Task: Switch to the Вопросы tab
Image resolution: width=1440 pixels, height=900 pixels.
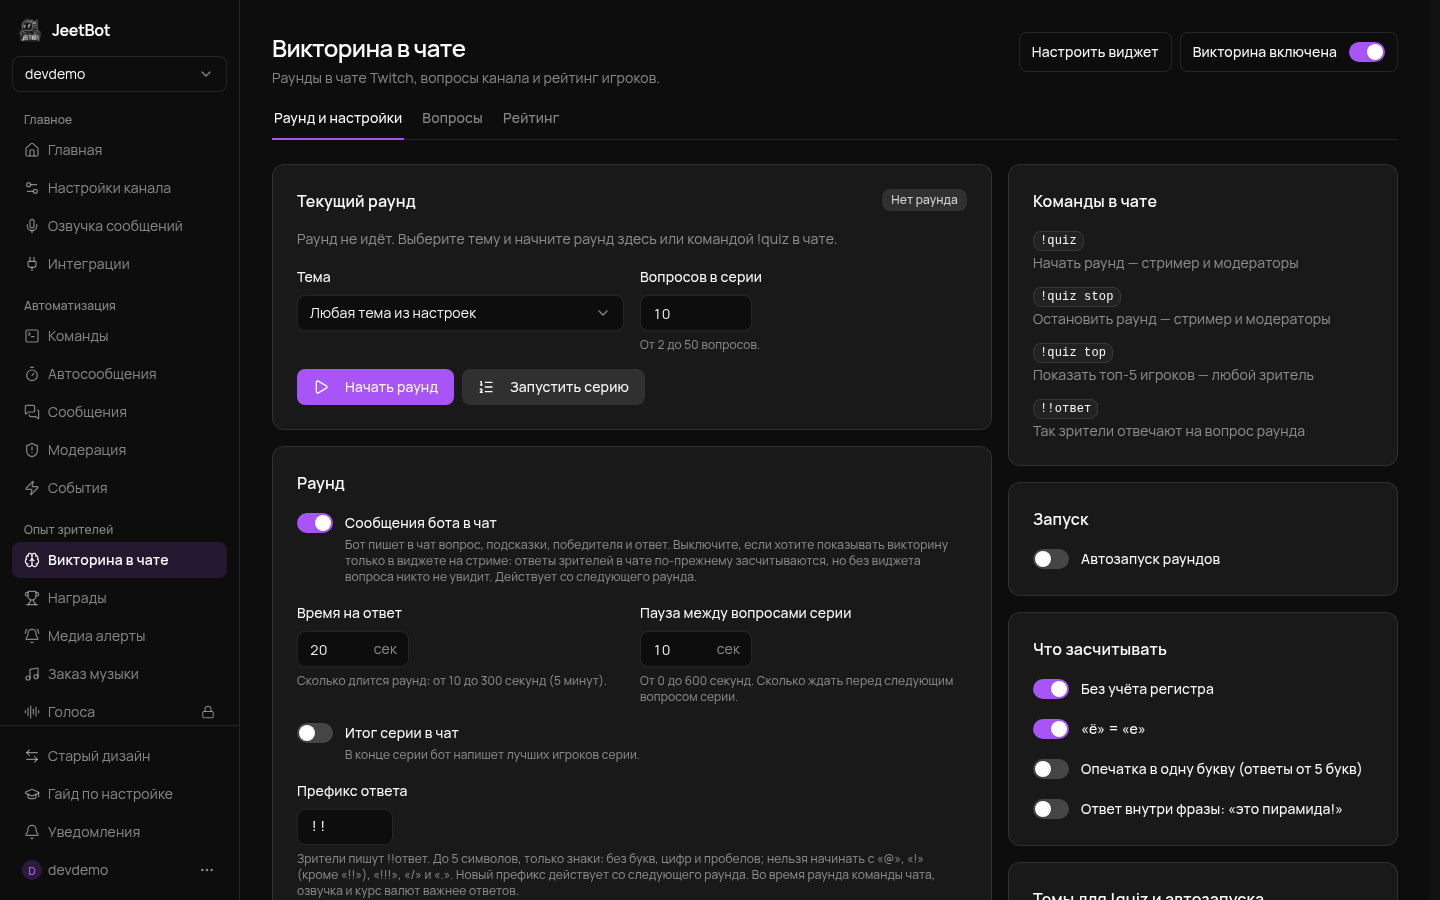Action: 452,118
